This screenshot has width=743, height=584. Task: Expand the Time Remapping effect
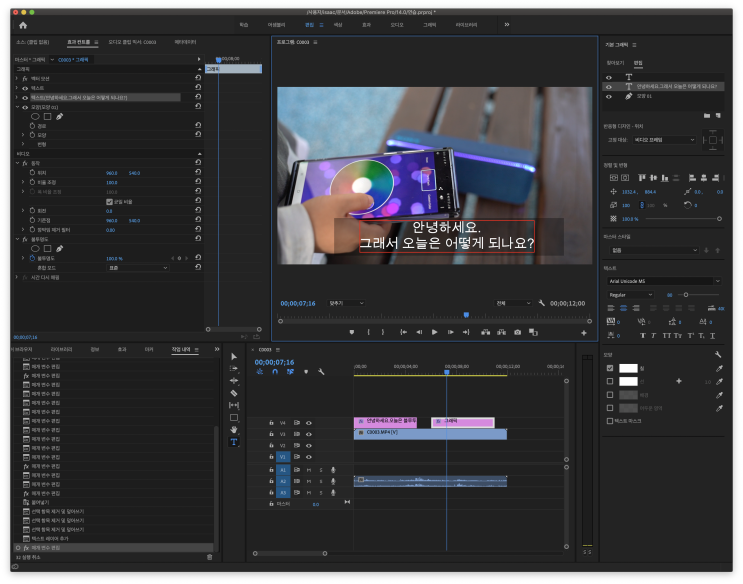pos(18,277)
